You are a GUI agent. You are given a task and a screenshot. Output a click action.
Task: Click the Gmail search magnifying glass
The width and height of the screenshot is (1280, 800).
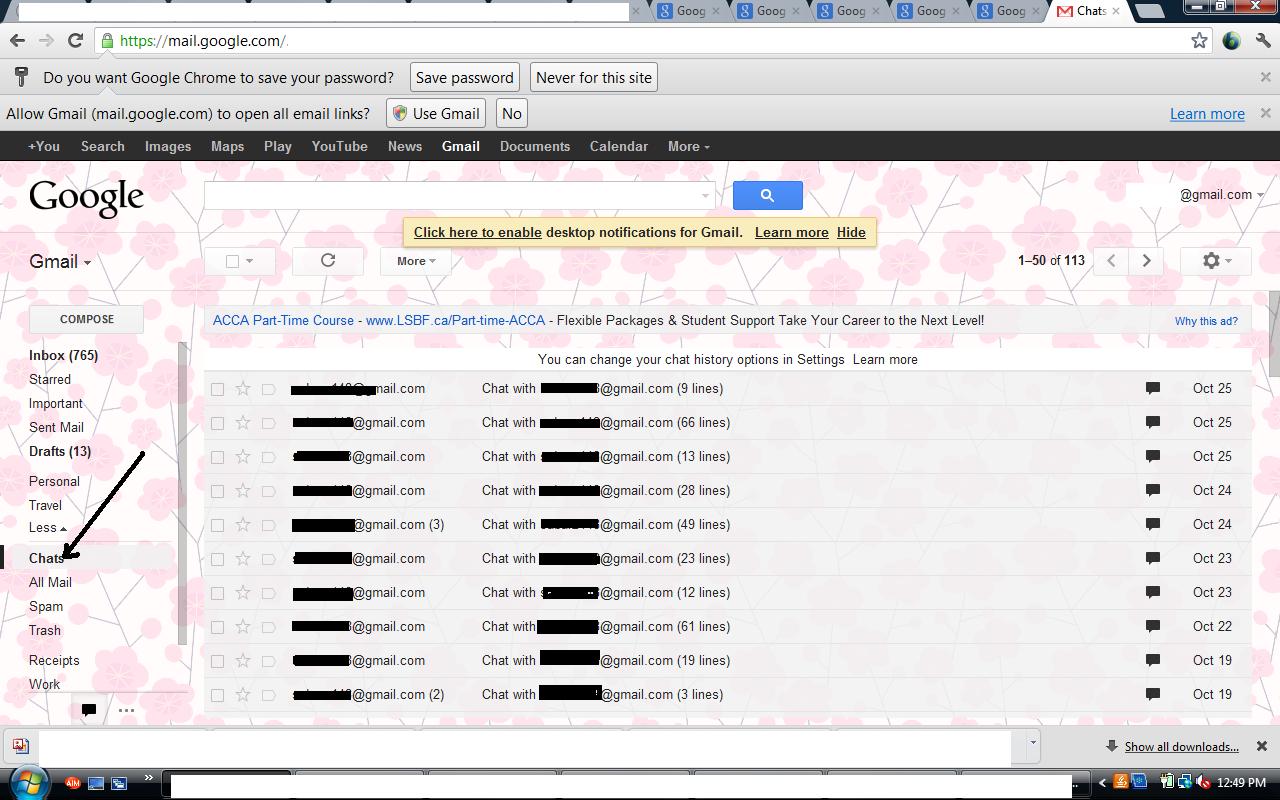coord(767,195)
